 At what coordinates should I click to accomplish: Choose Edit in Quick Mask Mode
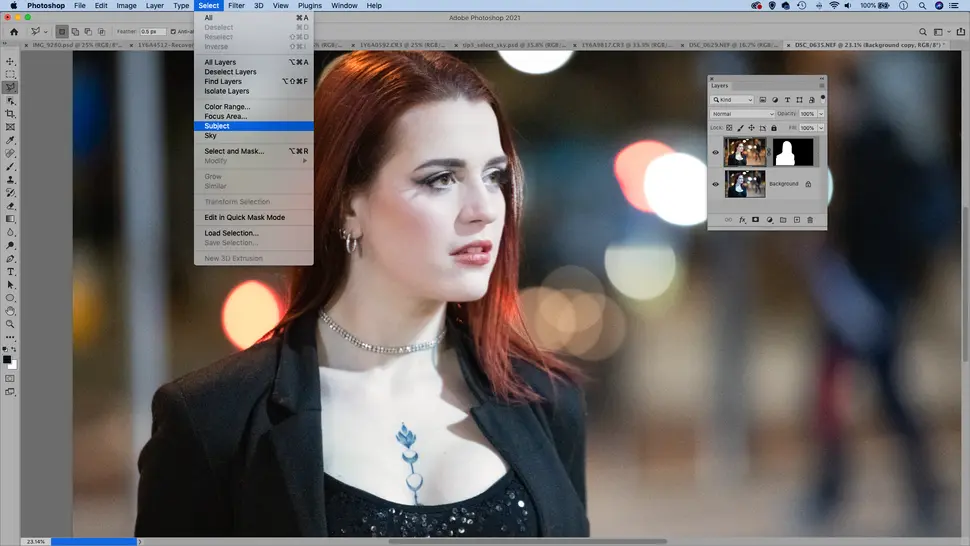254,218
